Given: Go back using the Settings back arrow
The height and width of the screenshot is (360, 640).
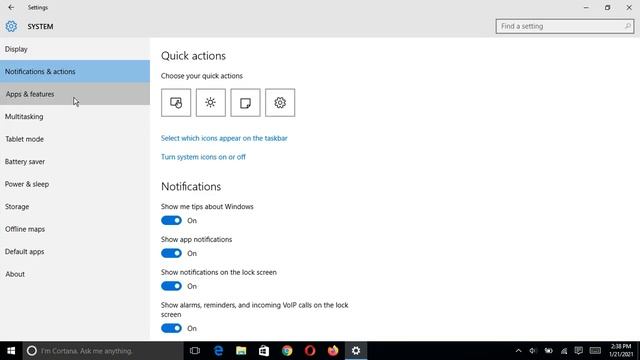Looking at the screenshot, I should pos(11,7).
